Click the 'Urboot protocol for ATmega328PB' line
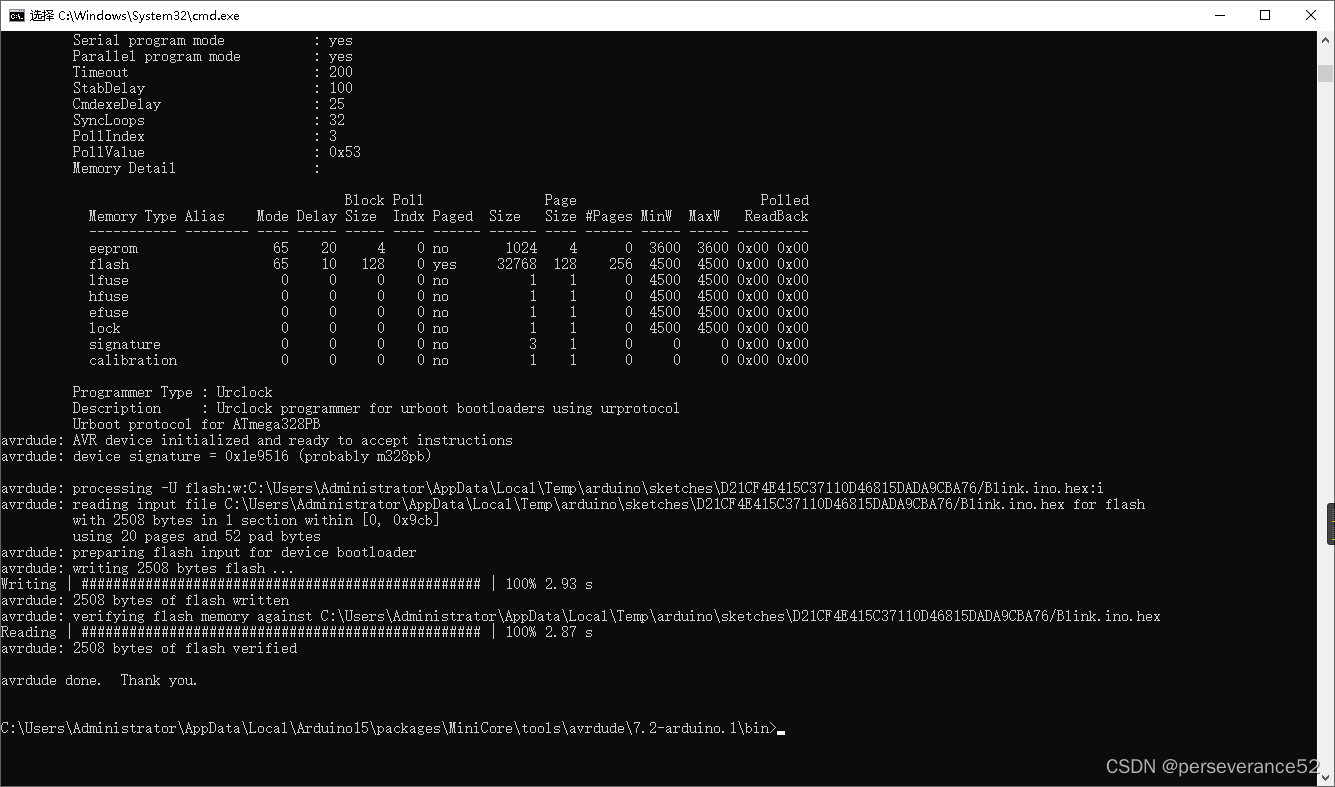 196,424
